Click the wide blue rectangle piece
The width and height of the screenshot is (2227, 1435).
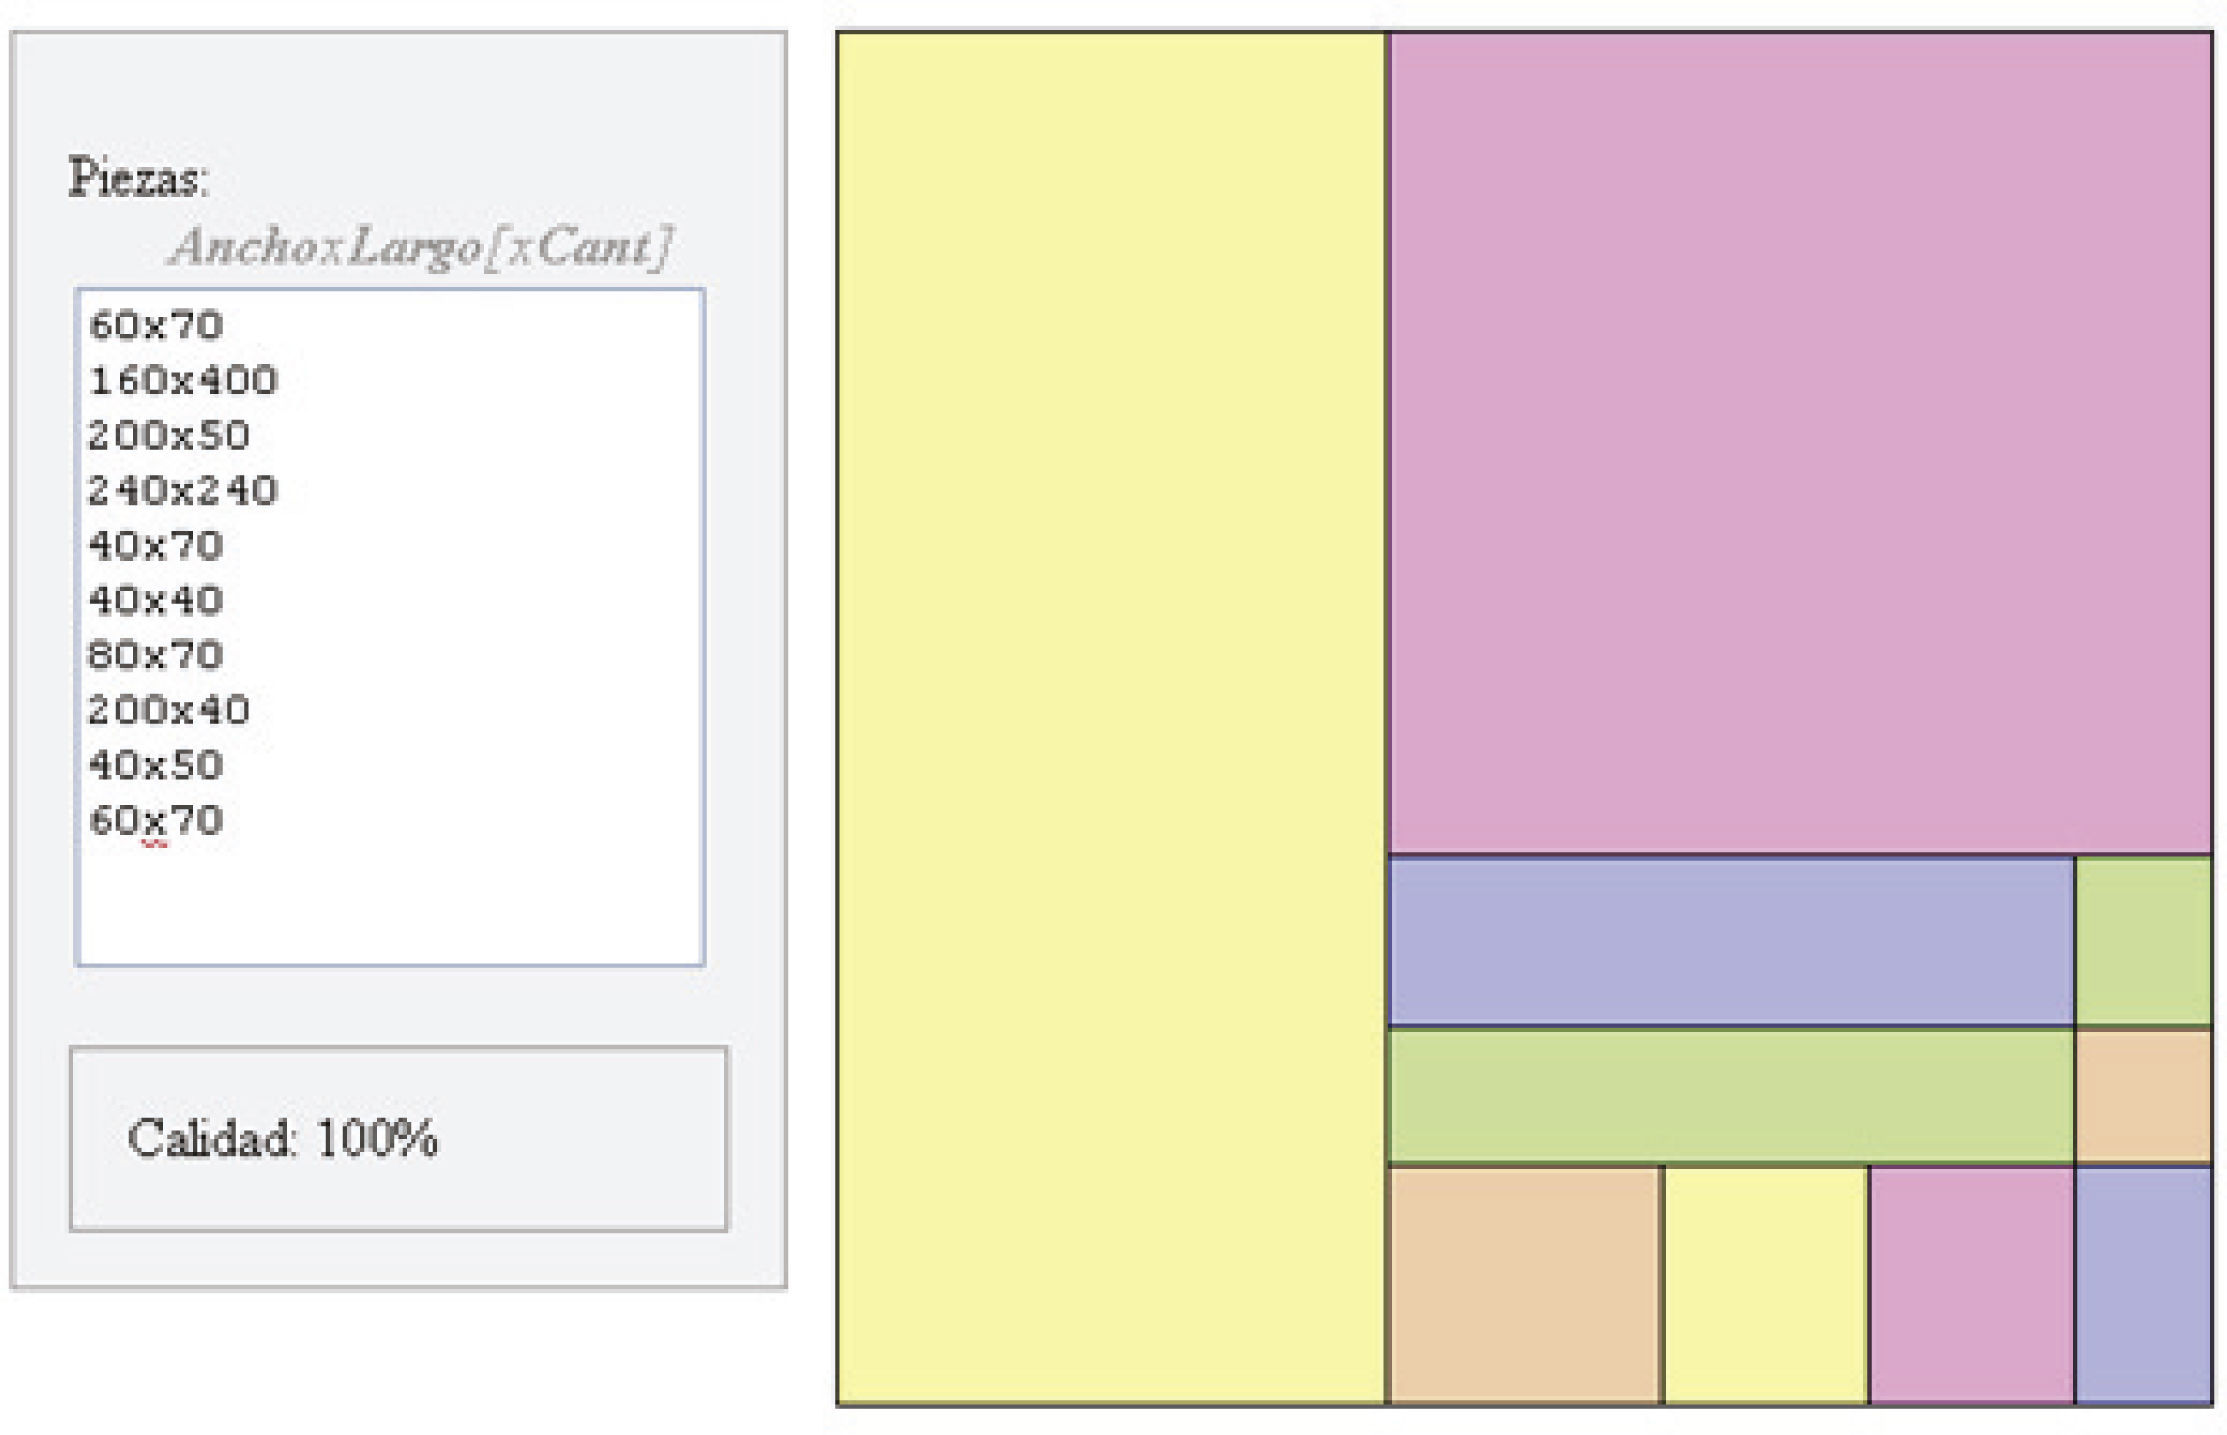[1730, 941]
